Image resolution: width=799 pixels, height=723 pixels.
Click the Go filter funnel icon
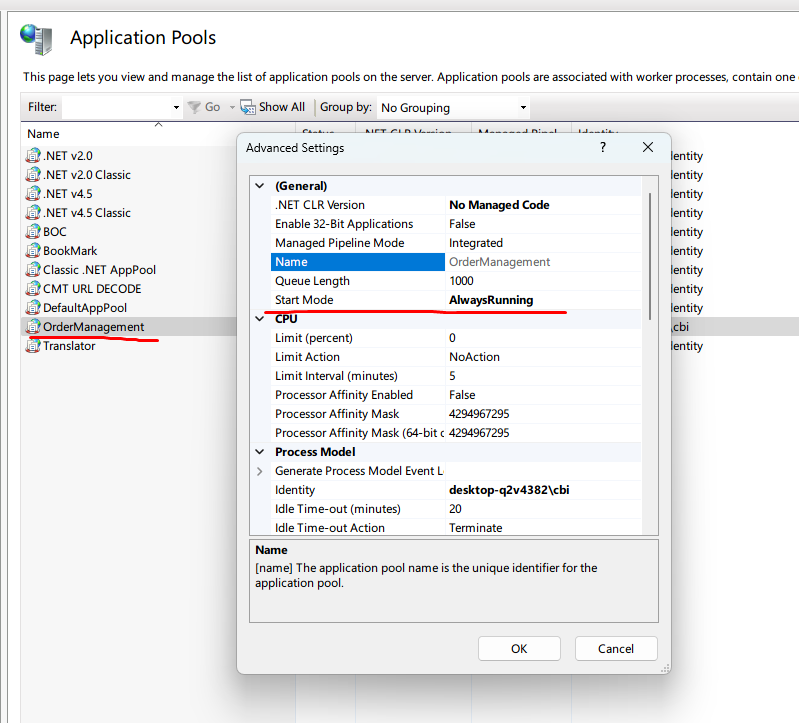click(x=194, y=107)
